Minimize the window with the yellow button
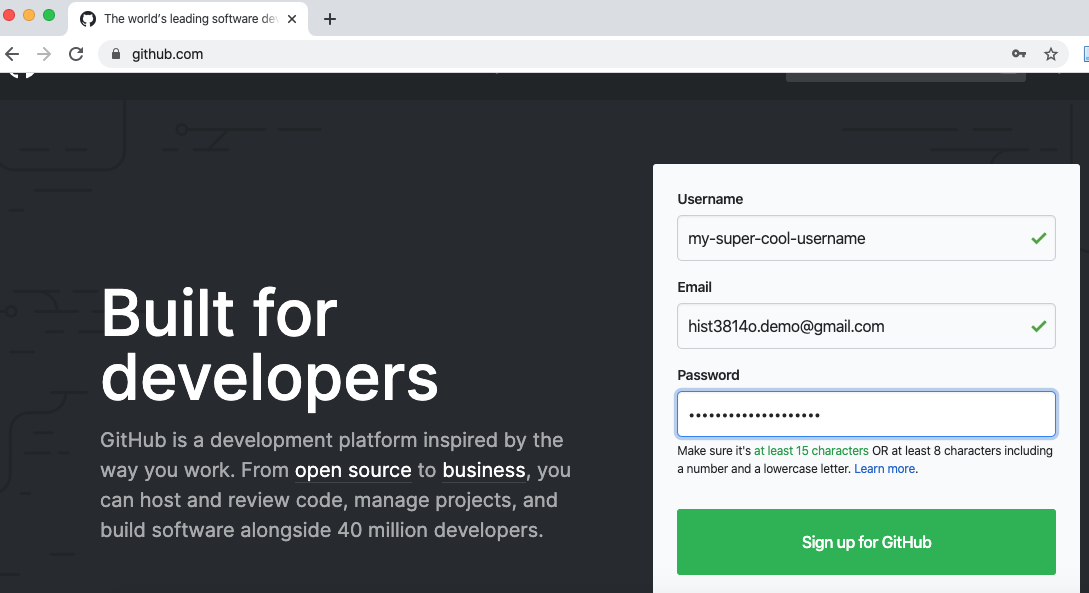 29,15
